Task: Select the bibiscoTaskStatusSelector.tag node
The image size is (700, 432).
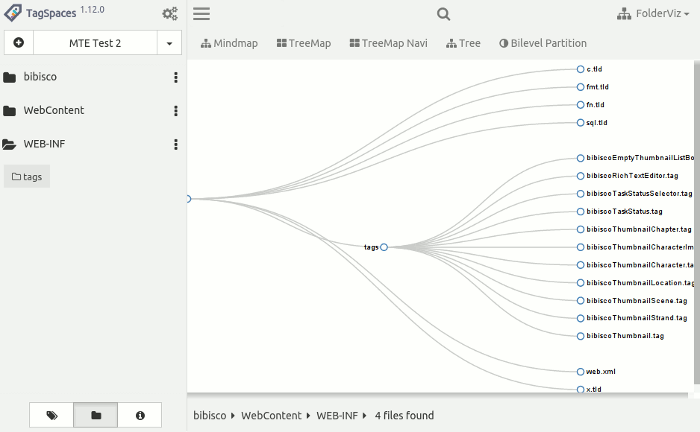Action: click(634, 194)
